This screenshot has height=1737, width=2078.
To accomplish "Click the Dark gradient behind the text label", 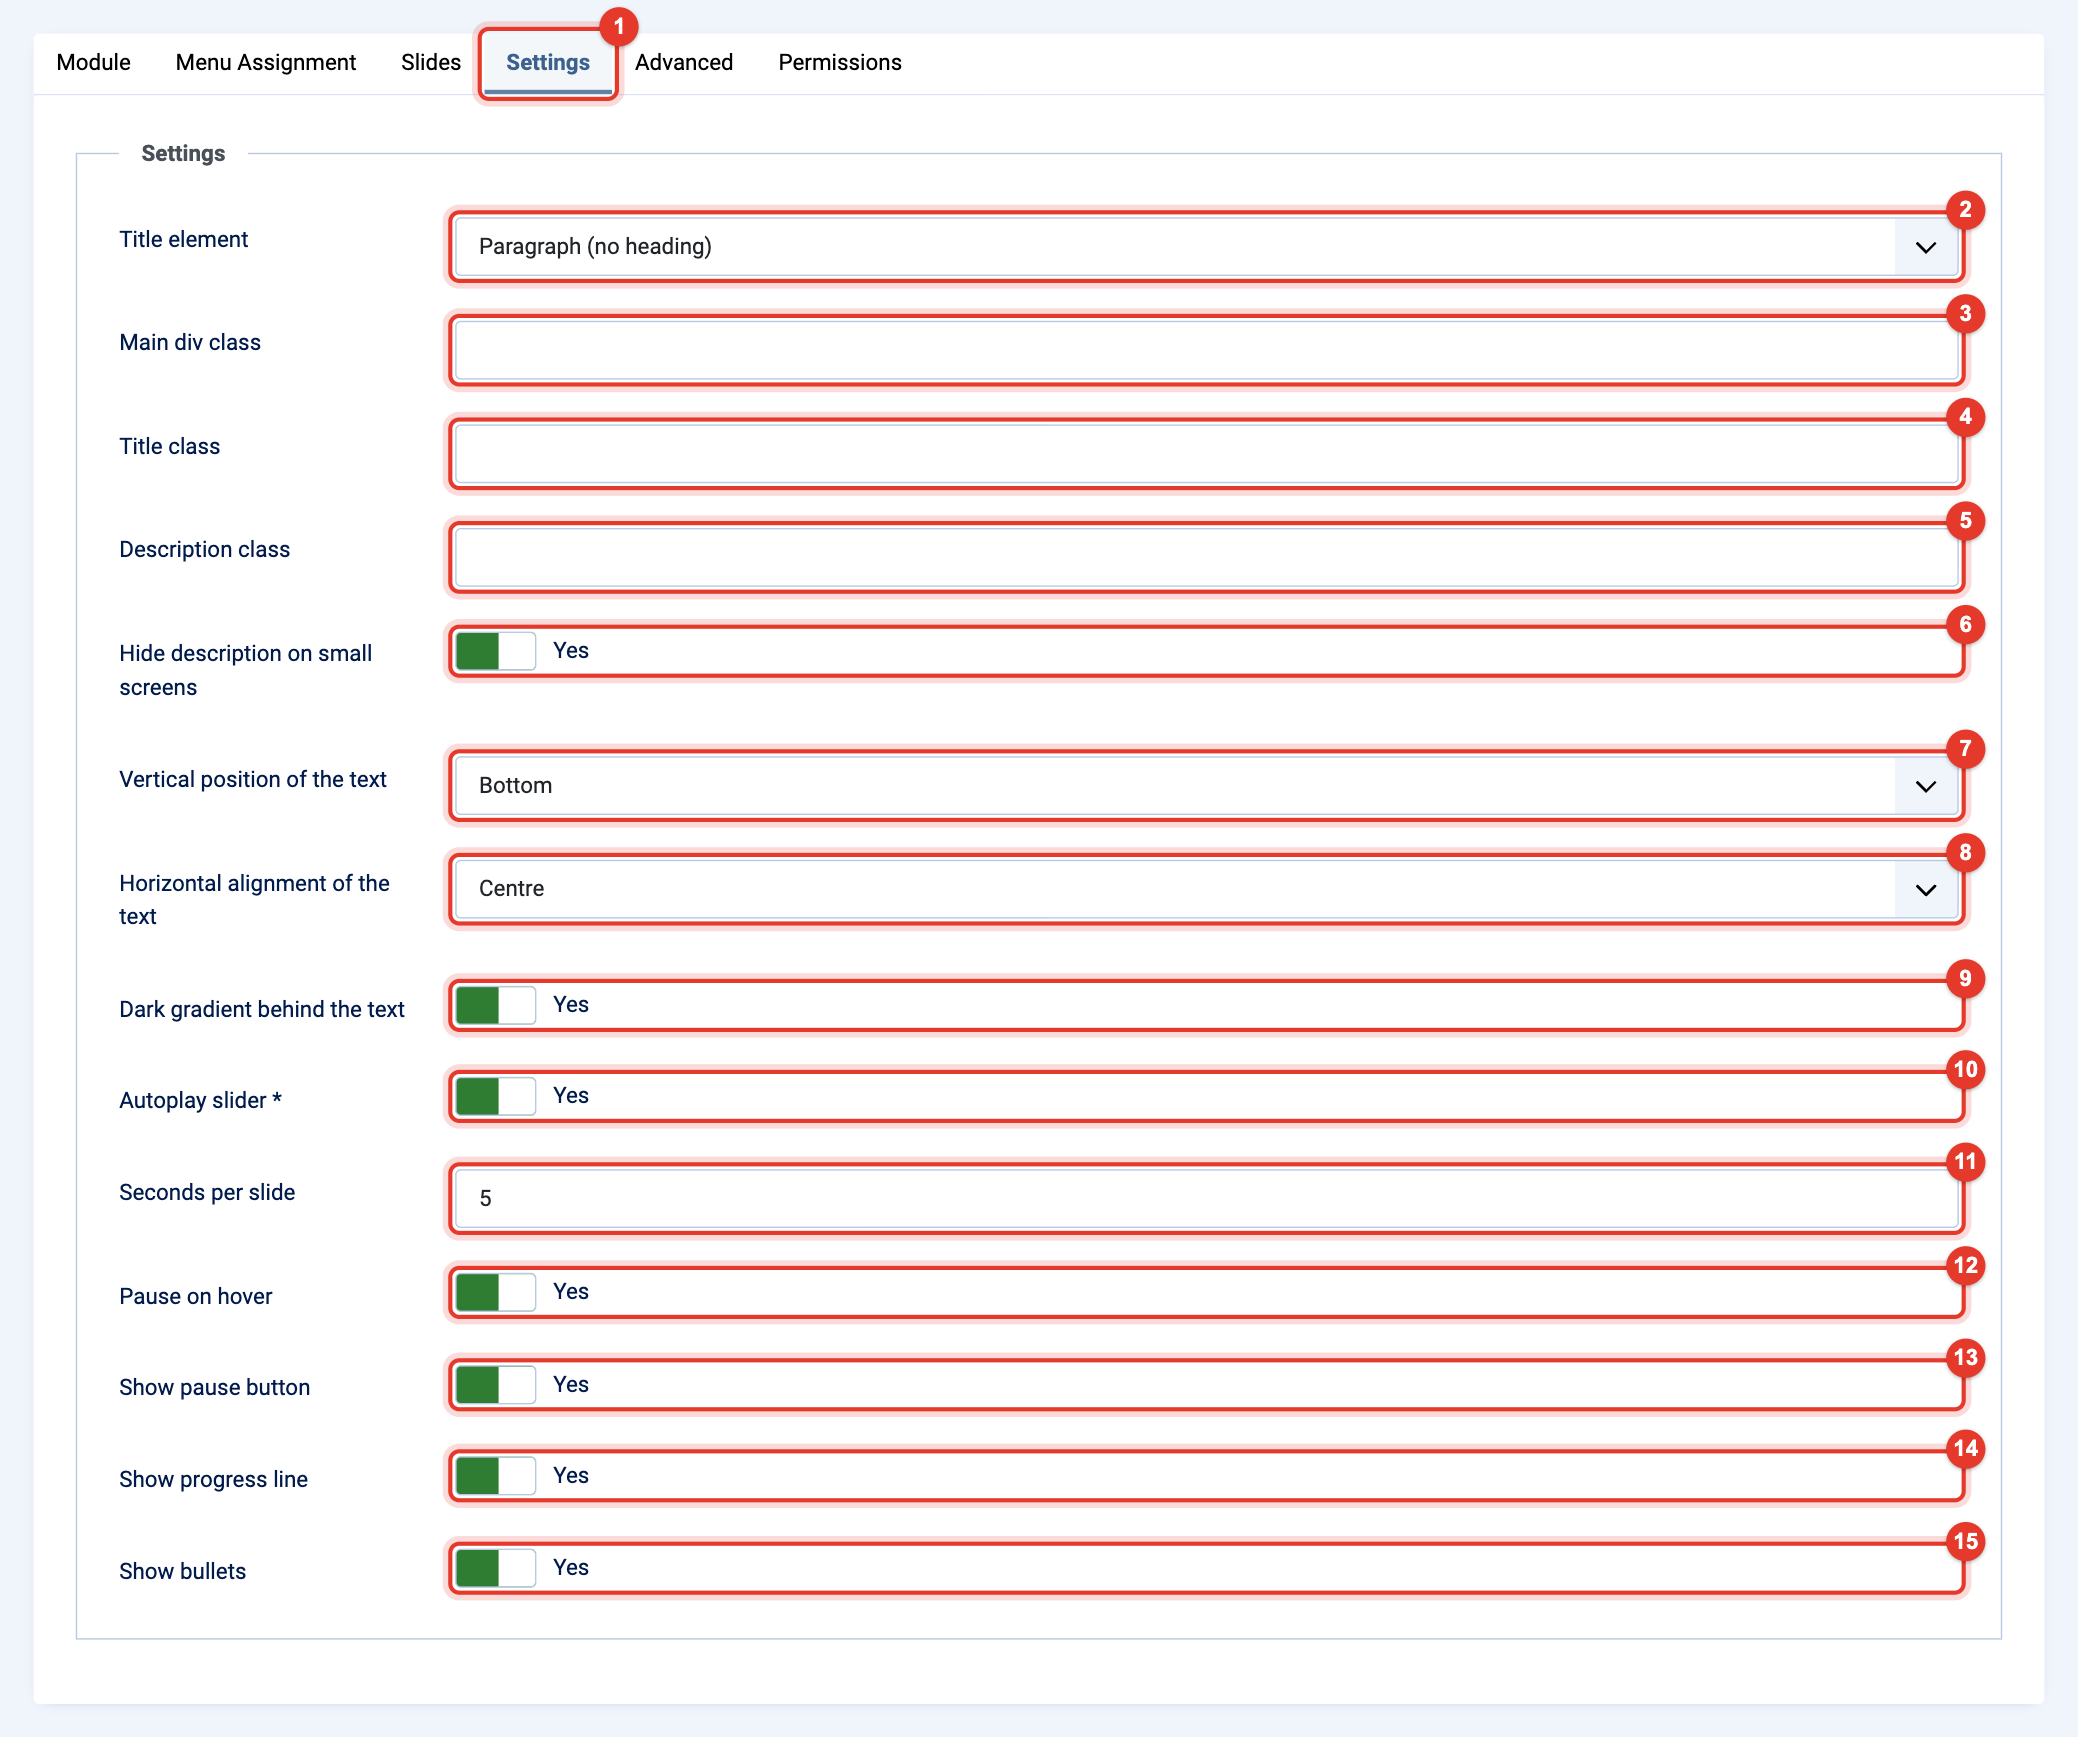I will coord(261,1009).
